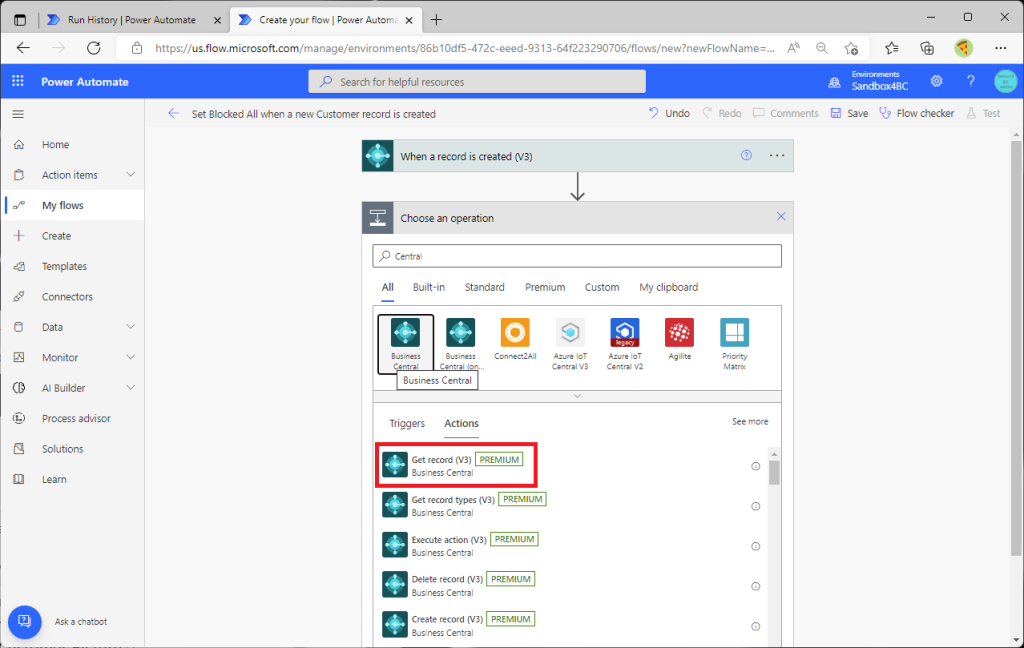
Task: Switch to the All connectors tab
Action: pyautogui.click(x=387, y=287)
